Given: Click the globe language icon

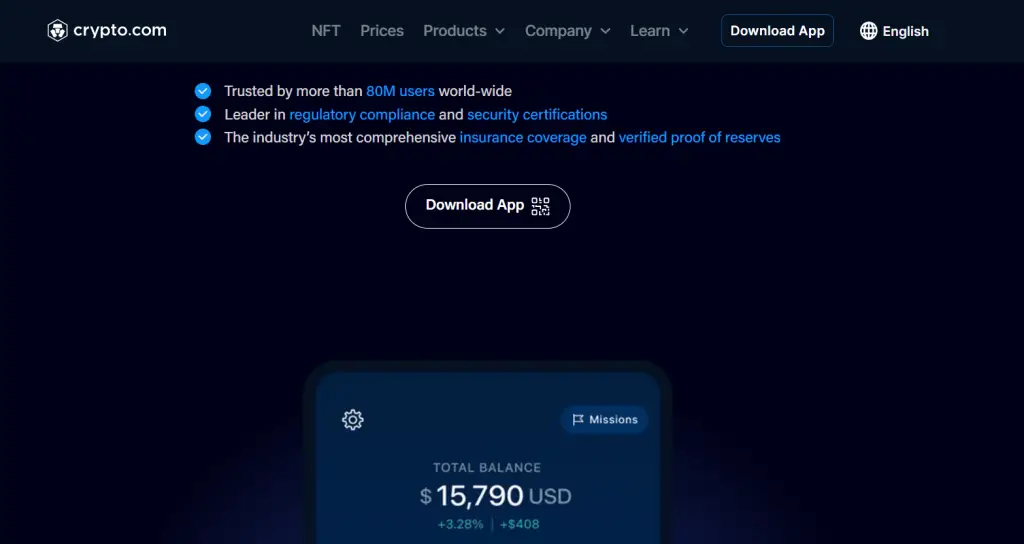Looking at the screenshot, I should (x=868, y=31).
